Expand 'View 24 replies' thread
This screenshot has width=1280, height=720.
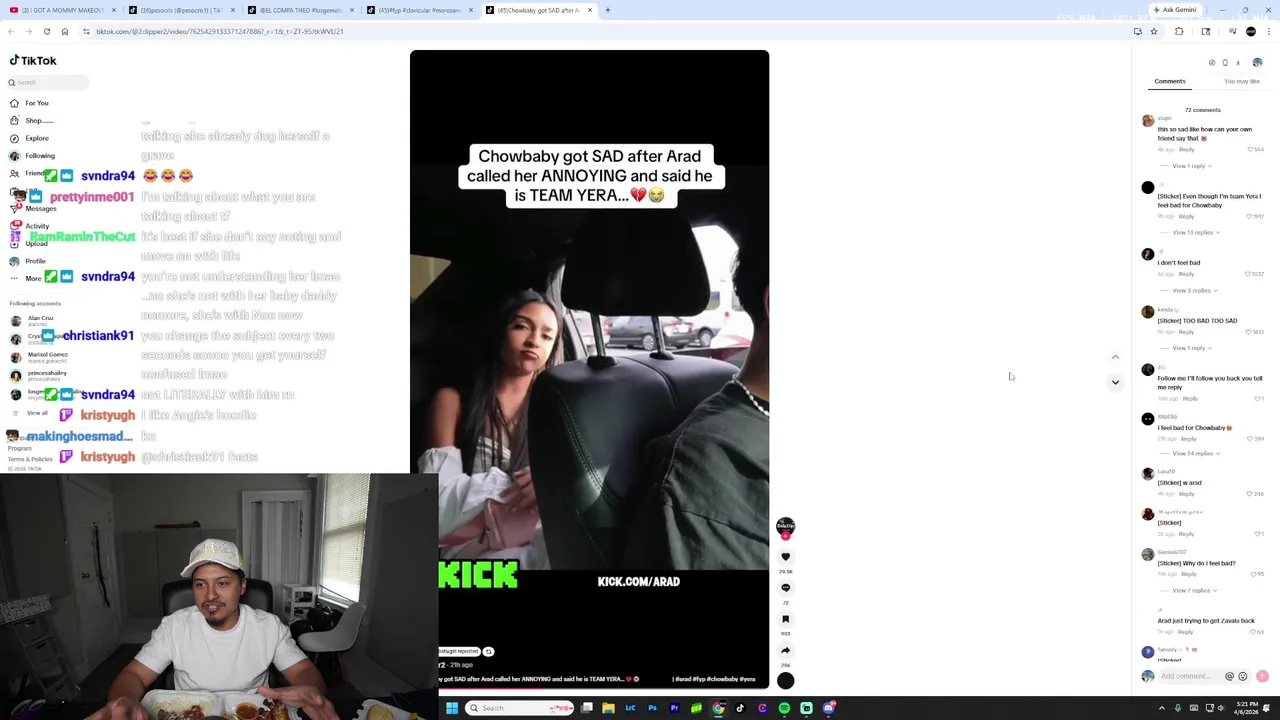click(1196, 453)
